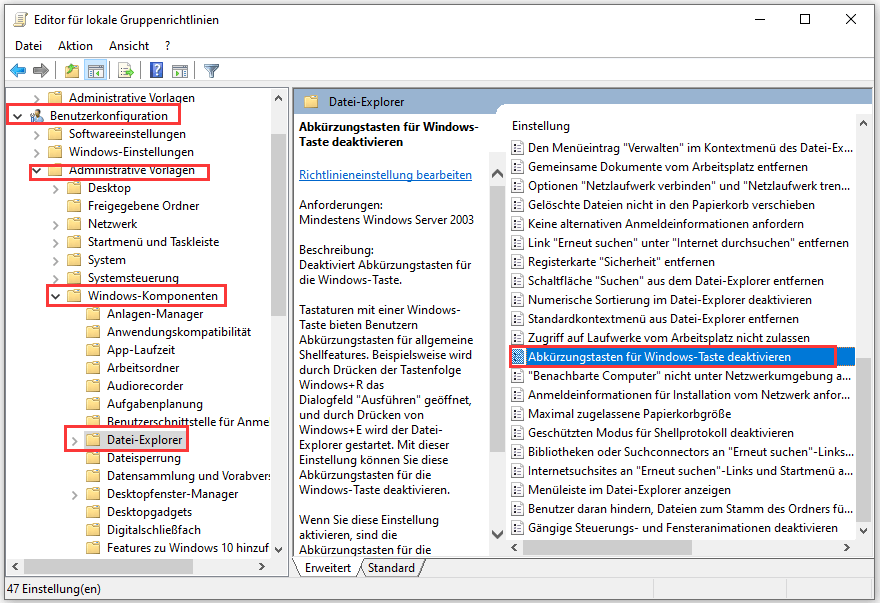
Task: Open the Aktion menu
Action: tap(75, 45)
